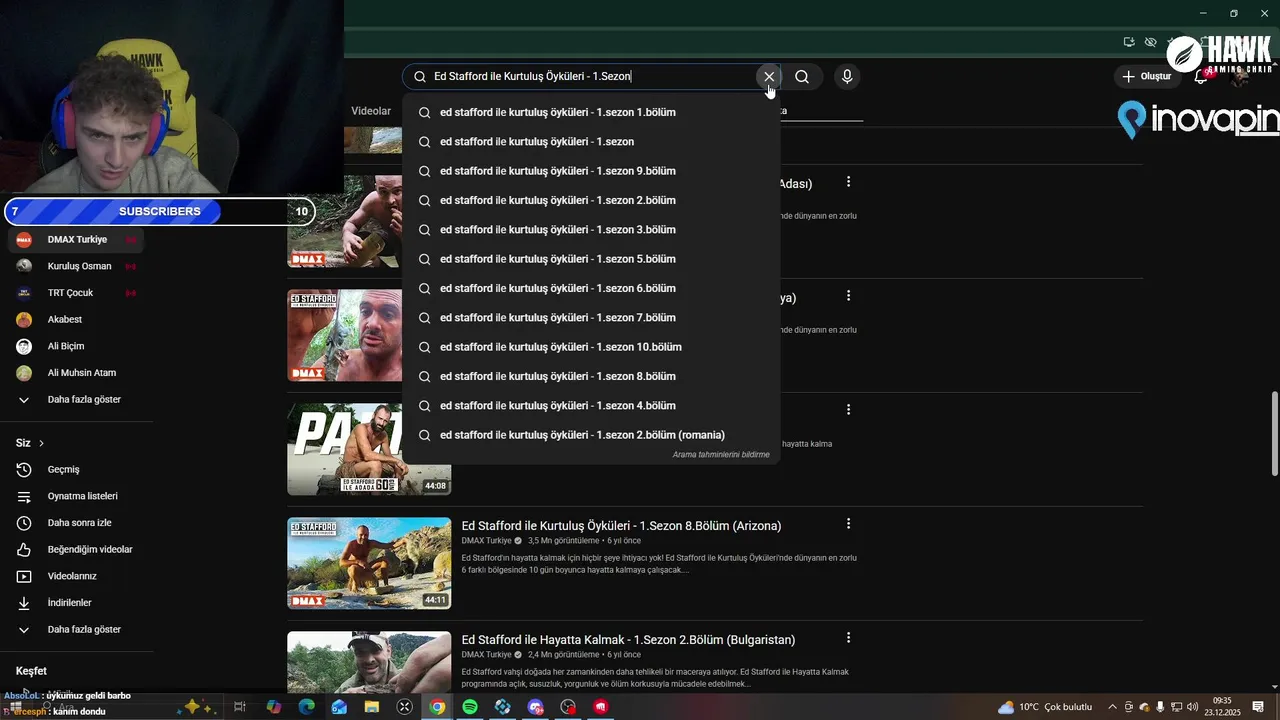Open Oynatma listeleri playlists

point(76,496)
